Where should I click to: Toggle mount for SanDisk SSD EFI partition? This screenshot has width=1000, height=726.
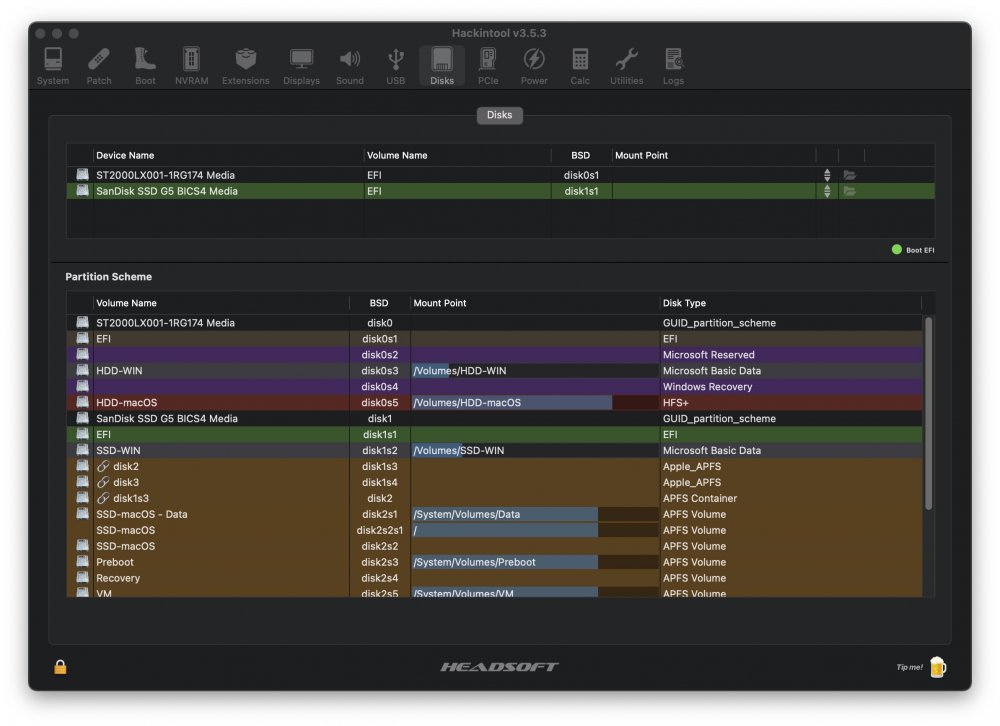(827, 191)
